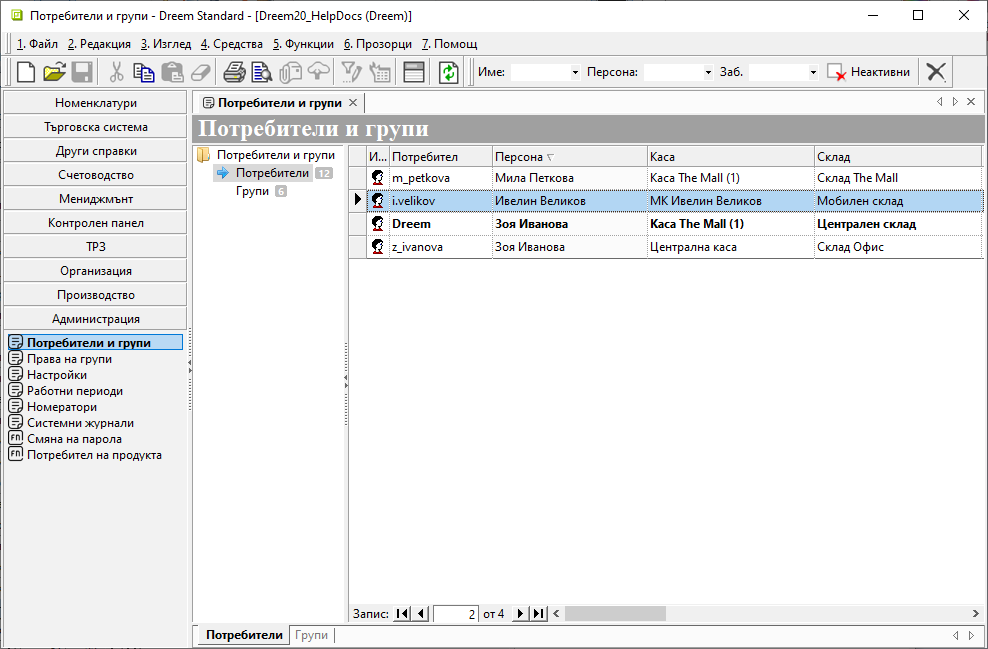Expand the Търговска система section
The height and width of the screenshot is (649, 988).
click(x=96, y=127)
